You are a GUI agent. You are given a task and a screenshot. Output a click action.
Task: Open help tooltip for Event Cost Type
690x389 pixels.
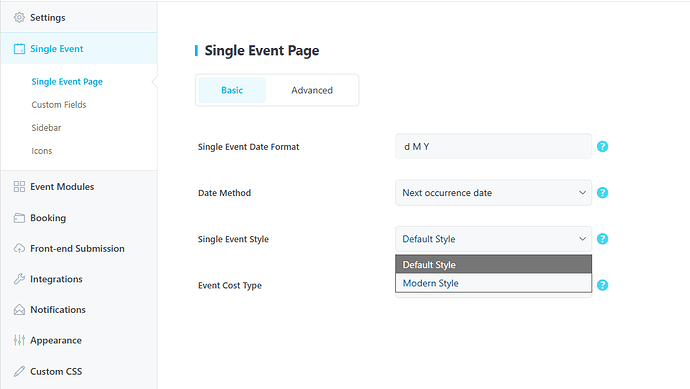602,285
